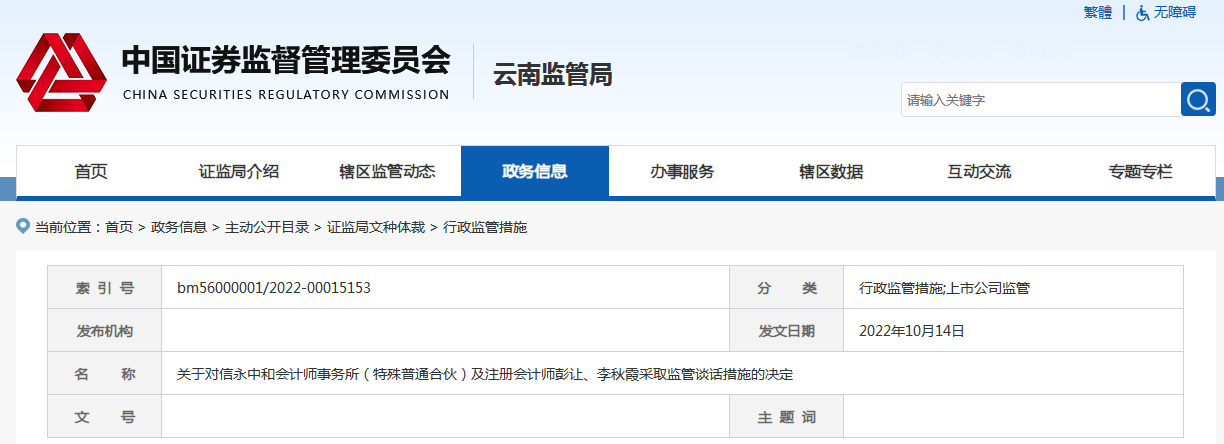Go to 主动公开目录 in the breadcrumb
The image size is (1224, 444).
point(267,227)
